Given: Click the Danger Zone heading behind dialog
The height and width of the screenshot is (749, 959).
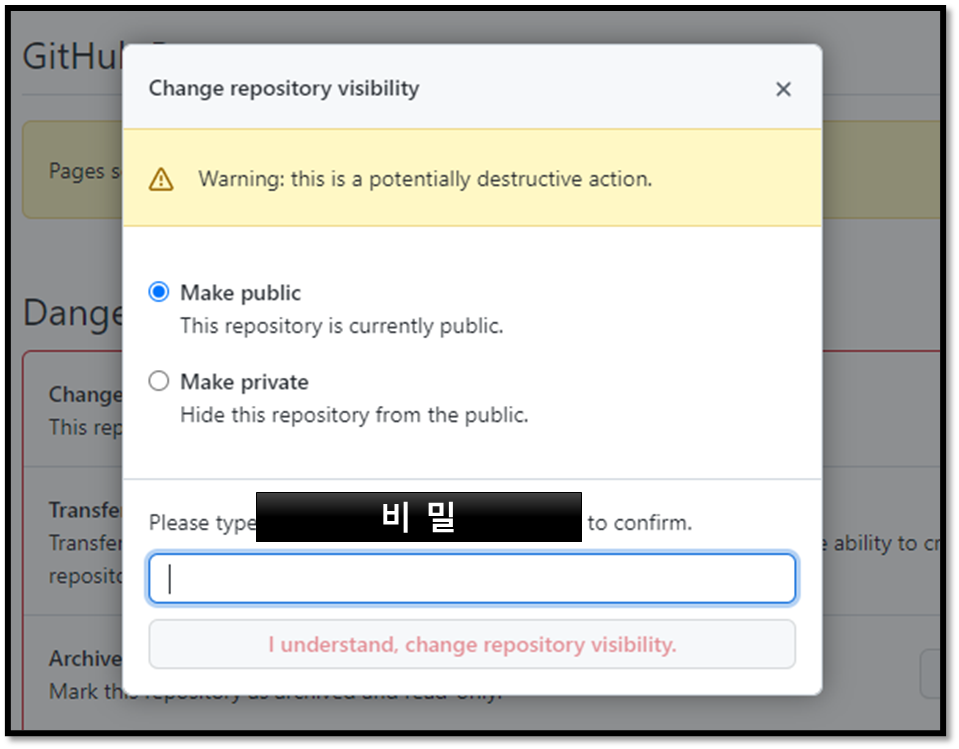Looking at the screenshot, I should (72, 313).
